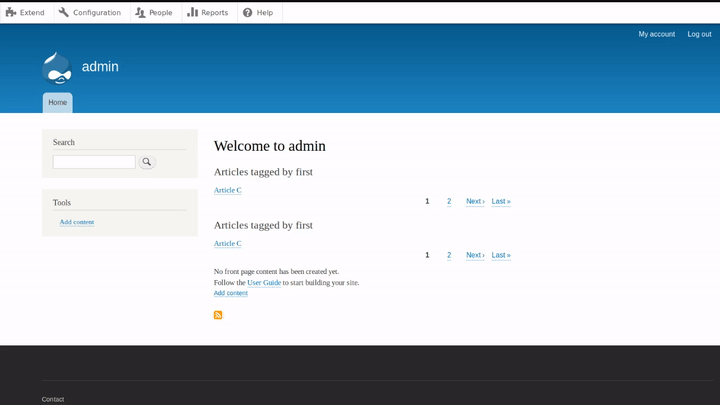
Task: Open the People menu item
Action: point(154,12)
